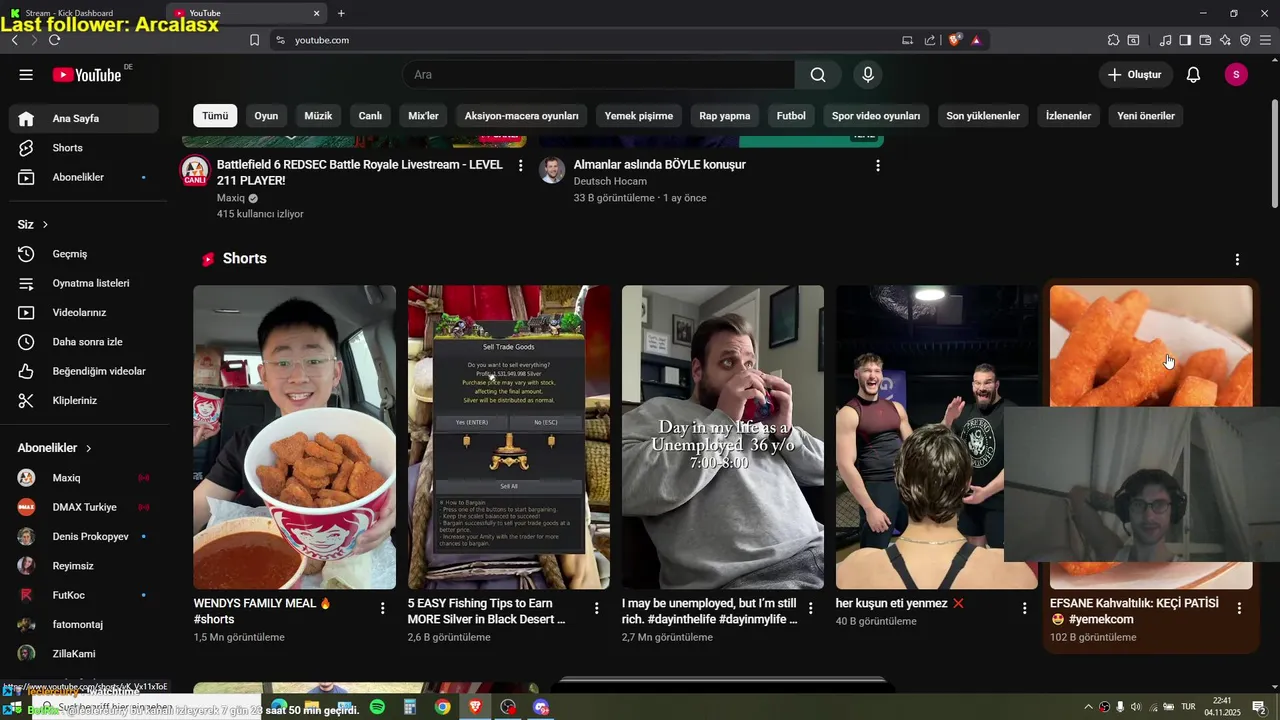The image size is (1280, 720).
Task: Open Abonelikler in the sidebar
Action: (84, 177)
